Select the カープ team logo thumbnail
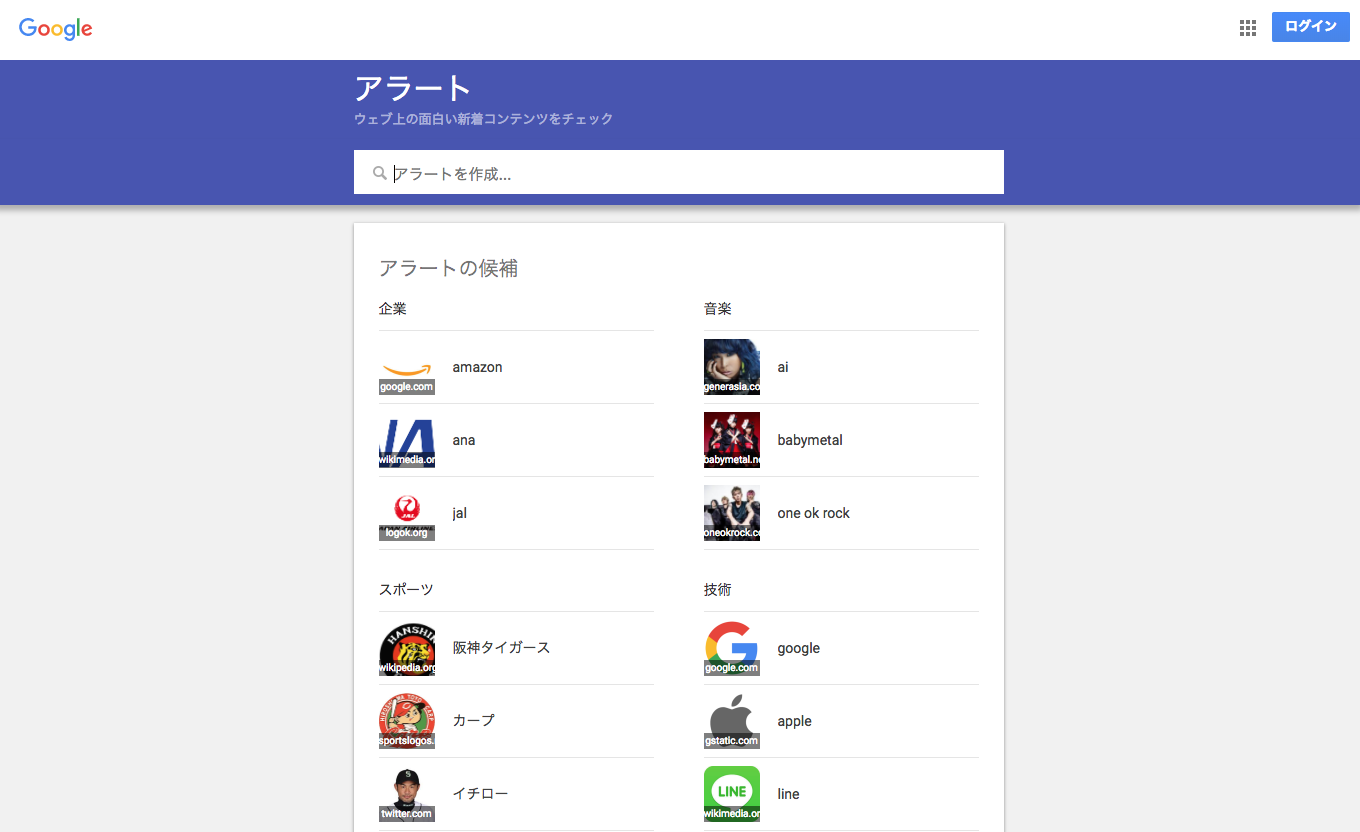Image resolution: width=1360 pixels, height=832 pixels. tap(407, 721)
